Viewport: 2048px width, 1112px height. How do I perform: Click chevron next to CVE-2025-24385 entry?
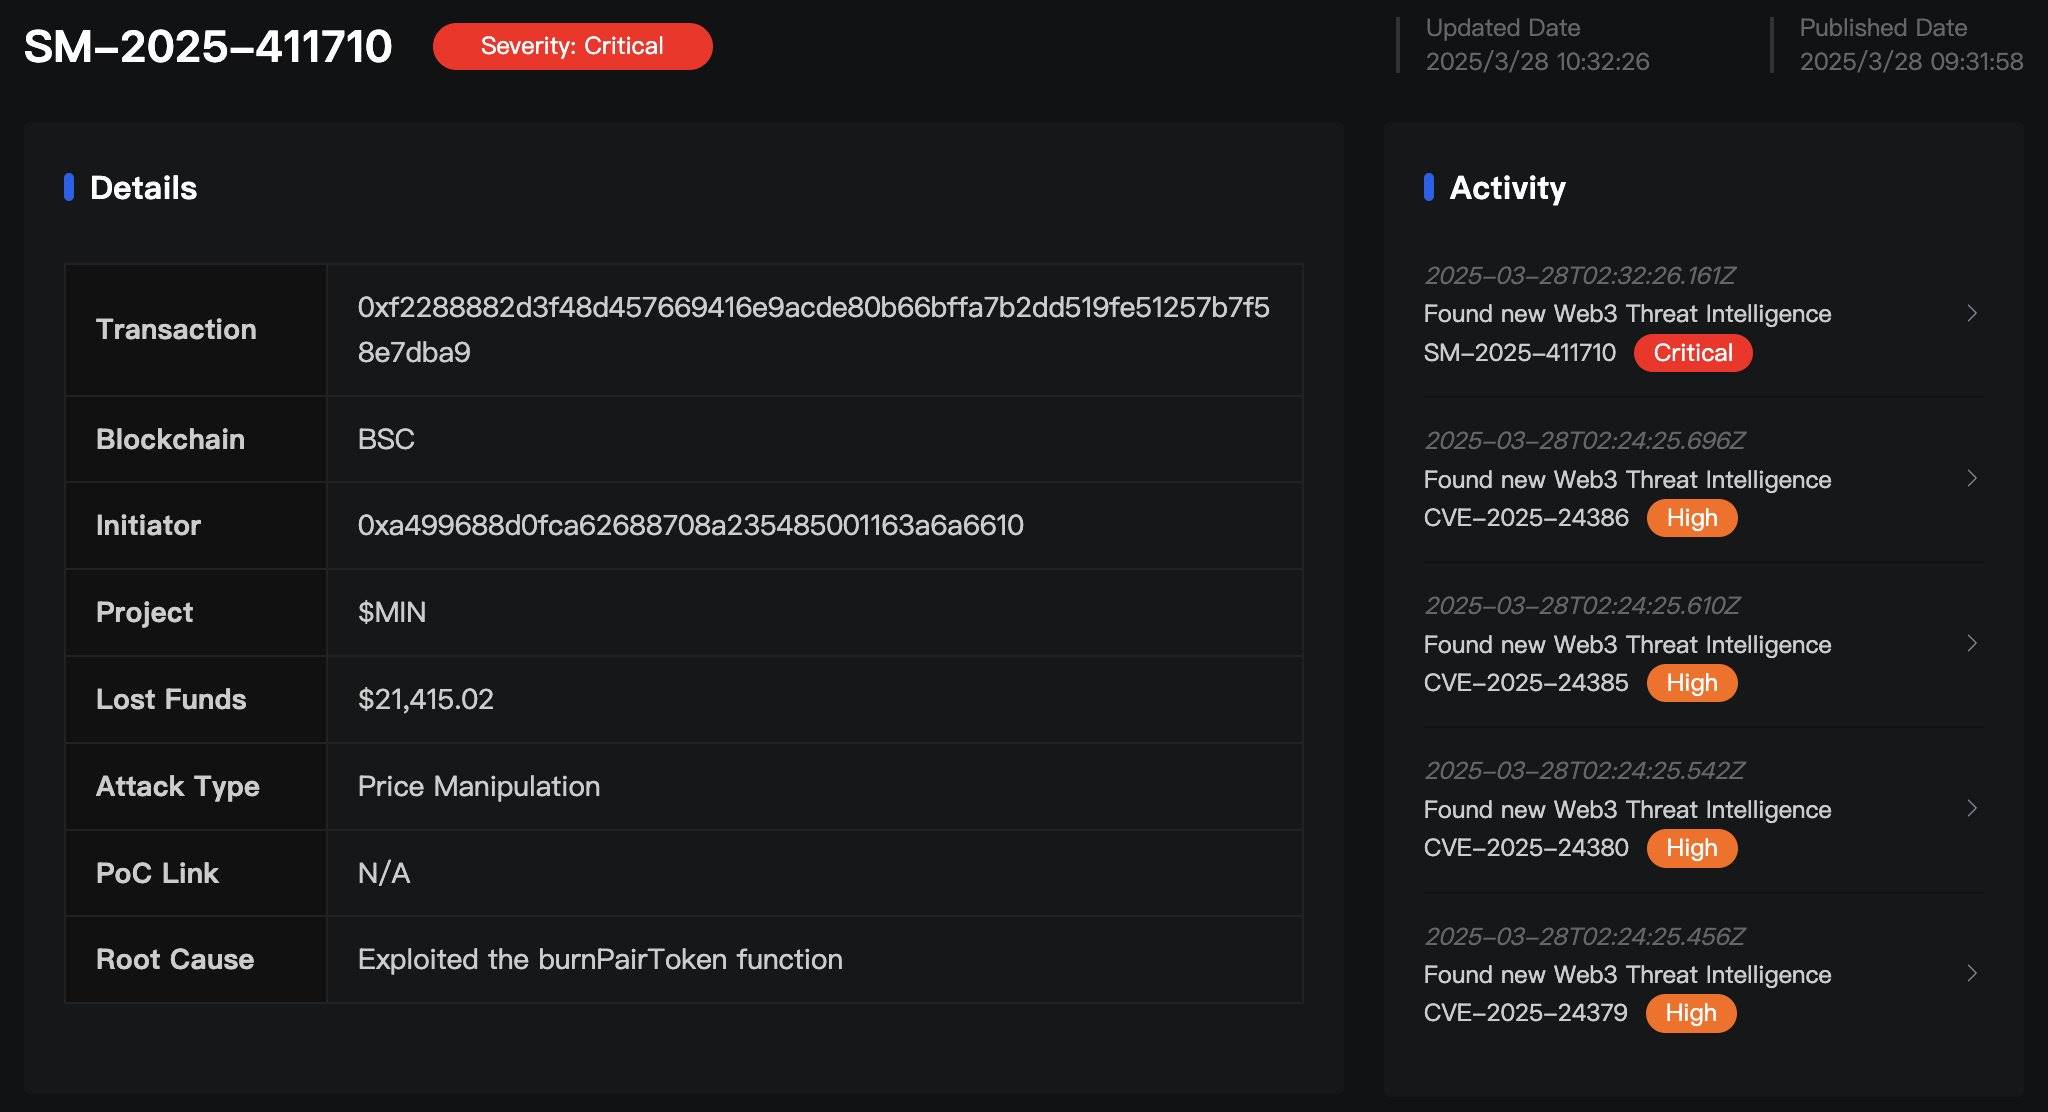click(1971, 643)
